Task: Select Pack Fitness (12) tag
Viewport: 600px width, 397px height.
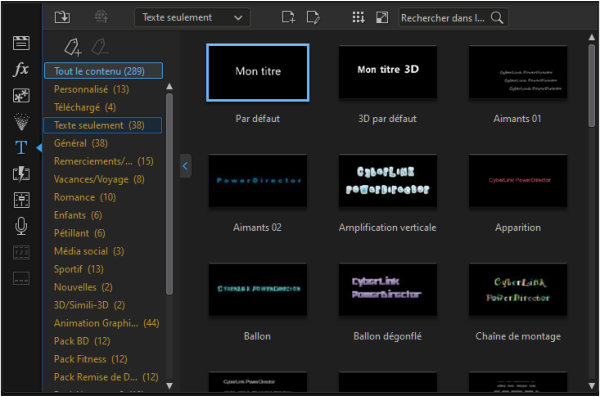Action: 91,359
